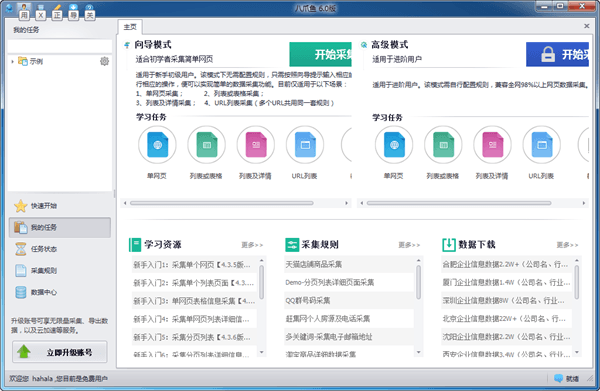
Task: Open 沈阳企业信息数据2.2W download
Action: tap(507, 337)
